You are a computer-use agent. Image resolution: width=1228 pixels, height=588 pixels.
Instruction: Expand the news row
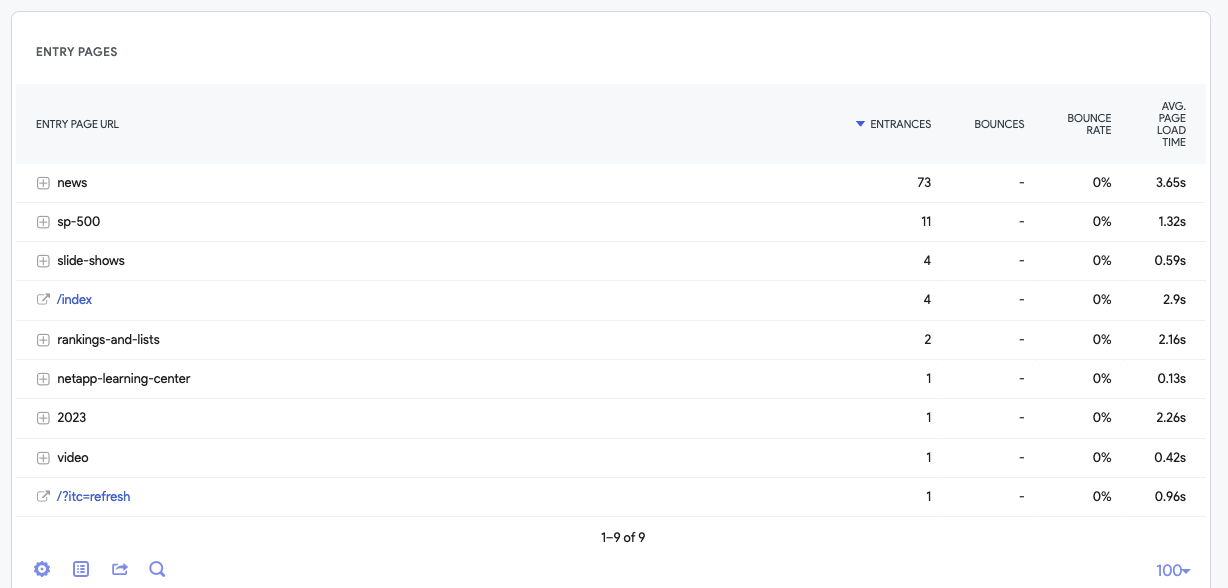(43, 183)
